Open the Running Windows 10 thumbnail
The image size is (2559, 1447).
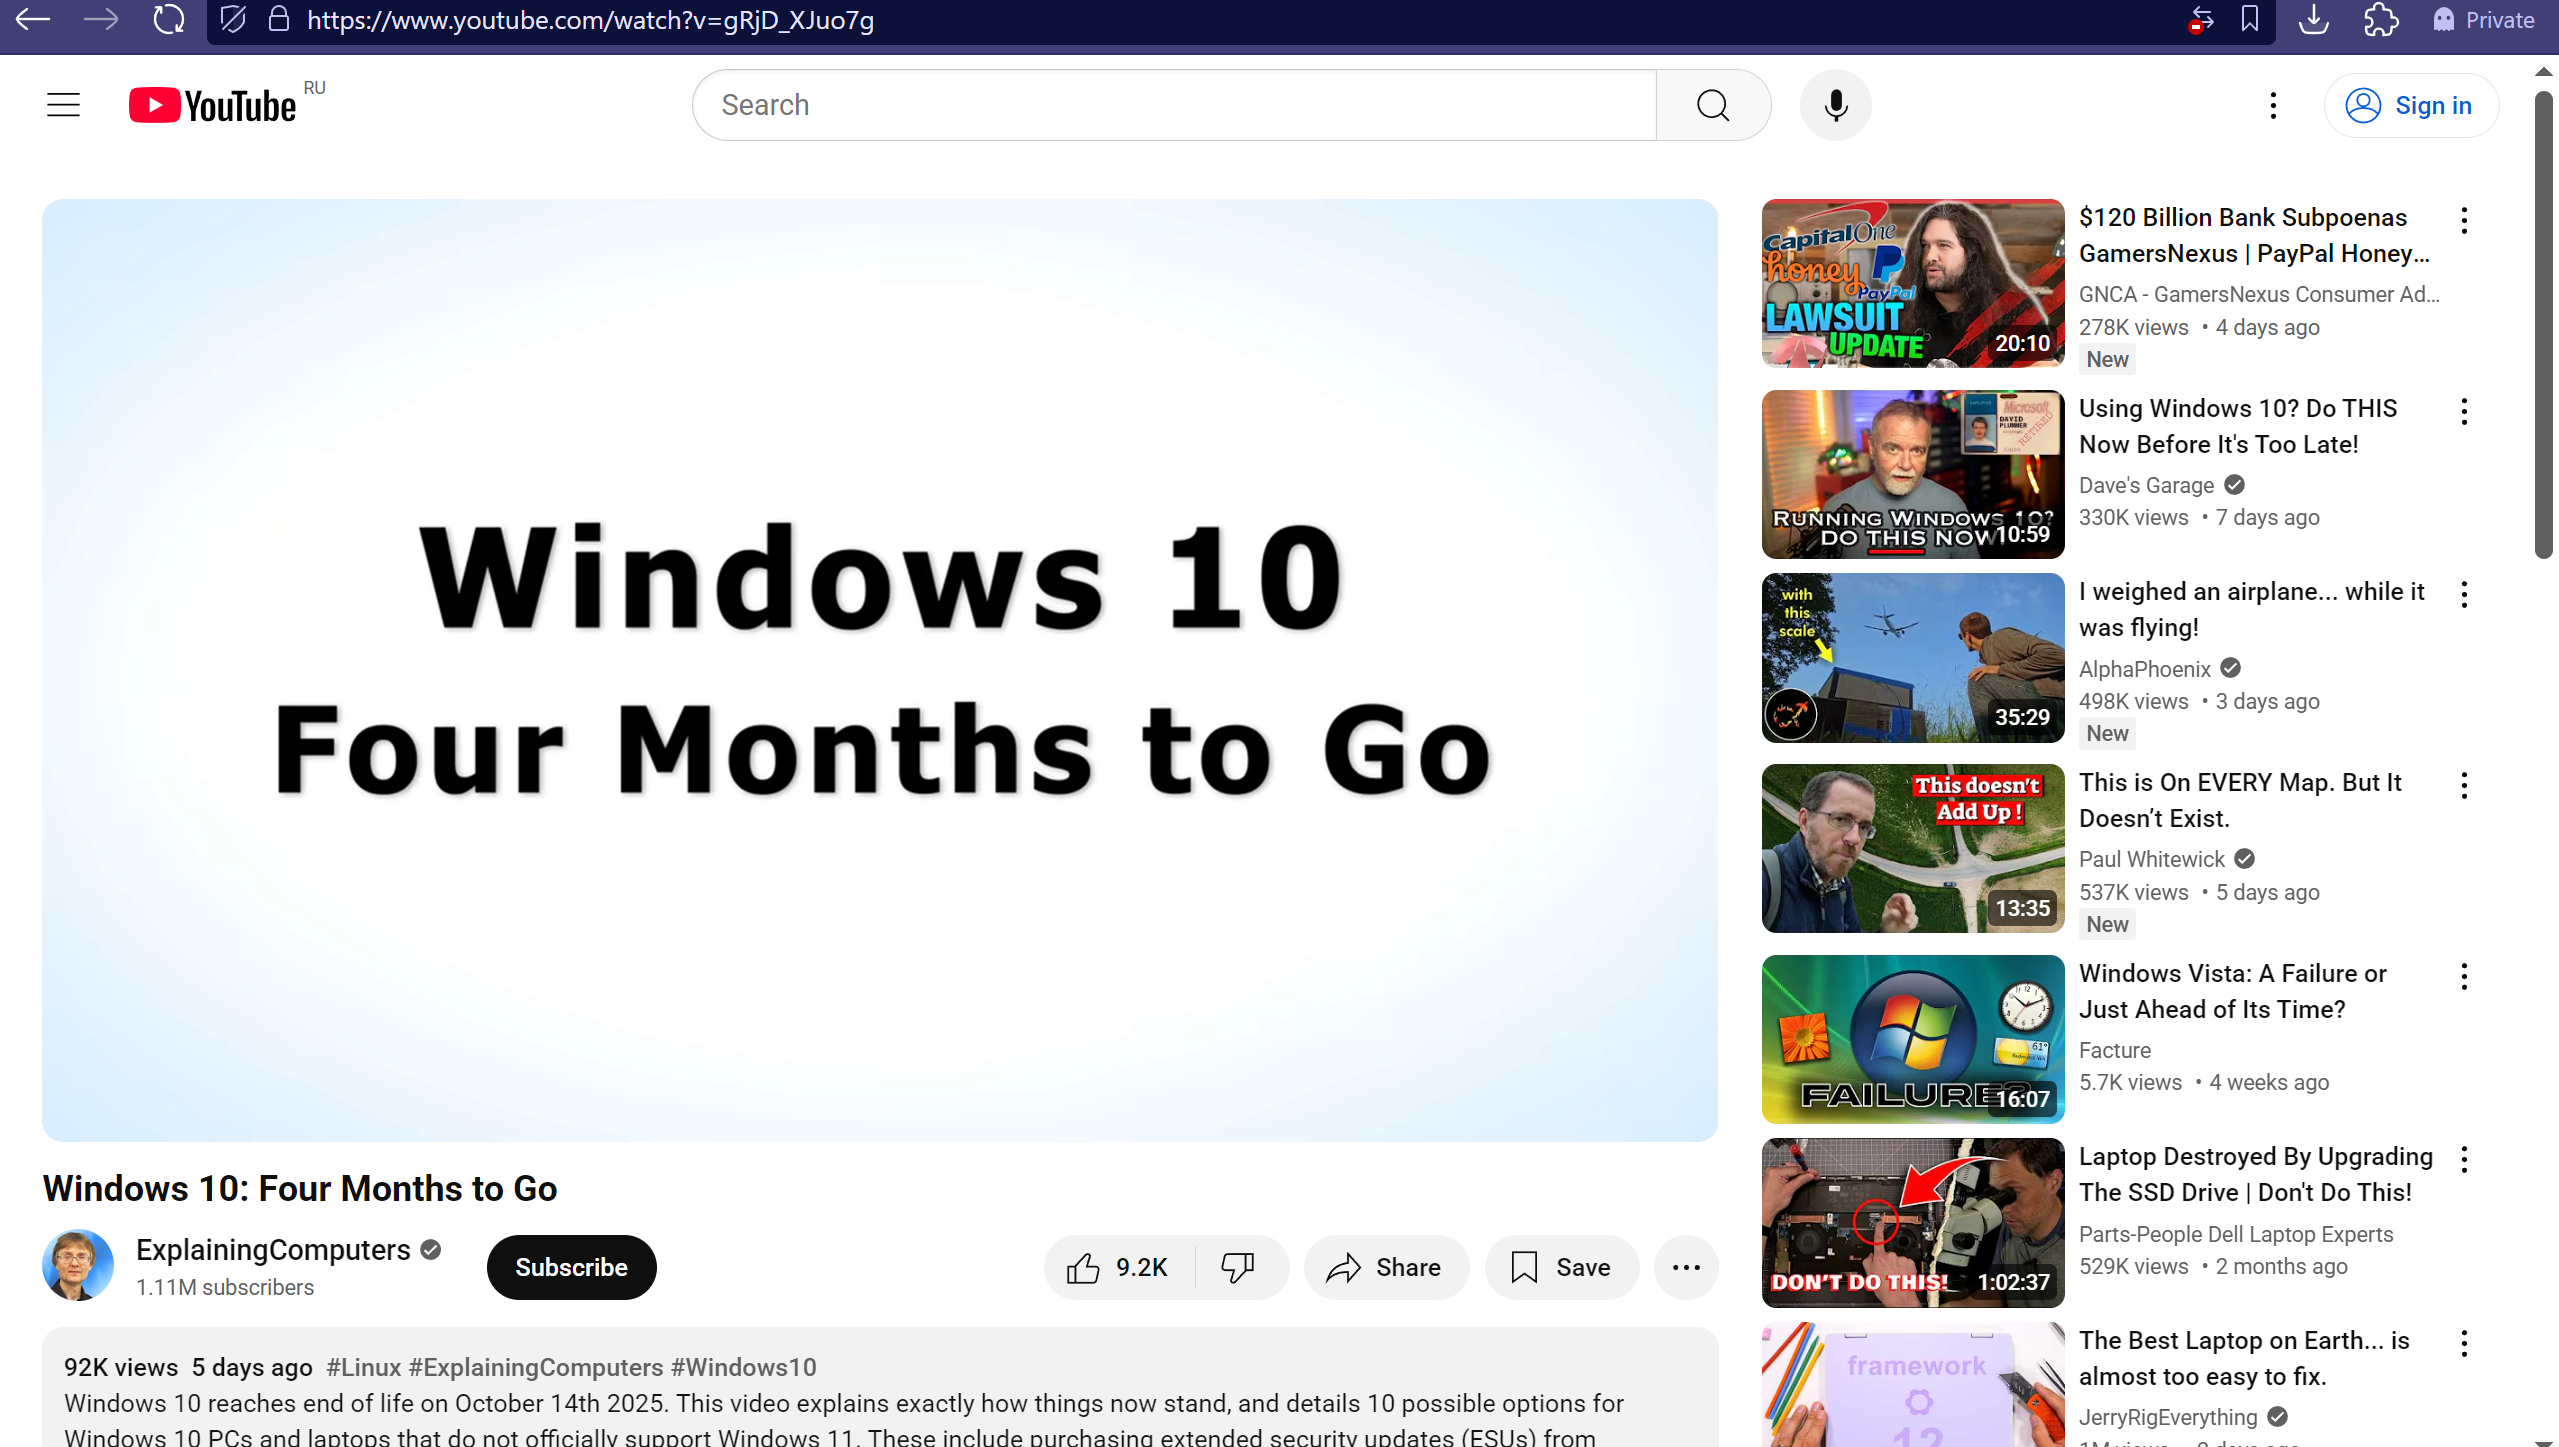pyautogui.click(x=1913, y=474)
